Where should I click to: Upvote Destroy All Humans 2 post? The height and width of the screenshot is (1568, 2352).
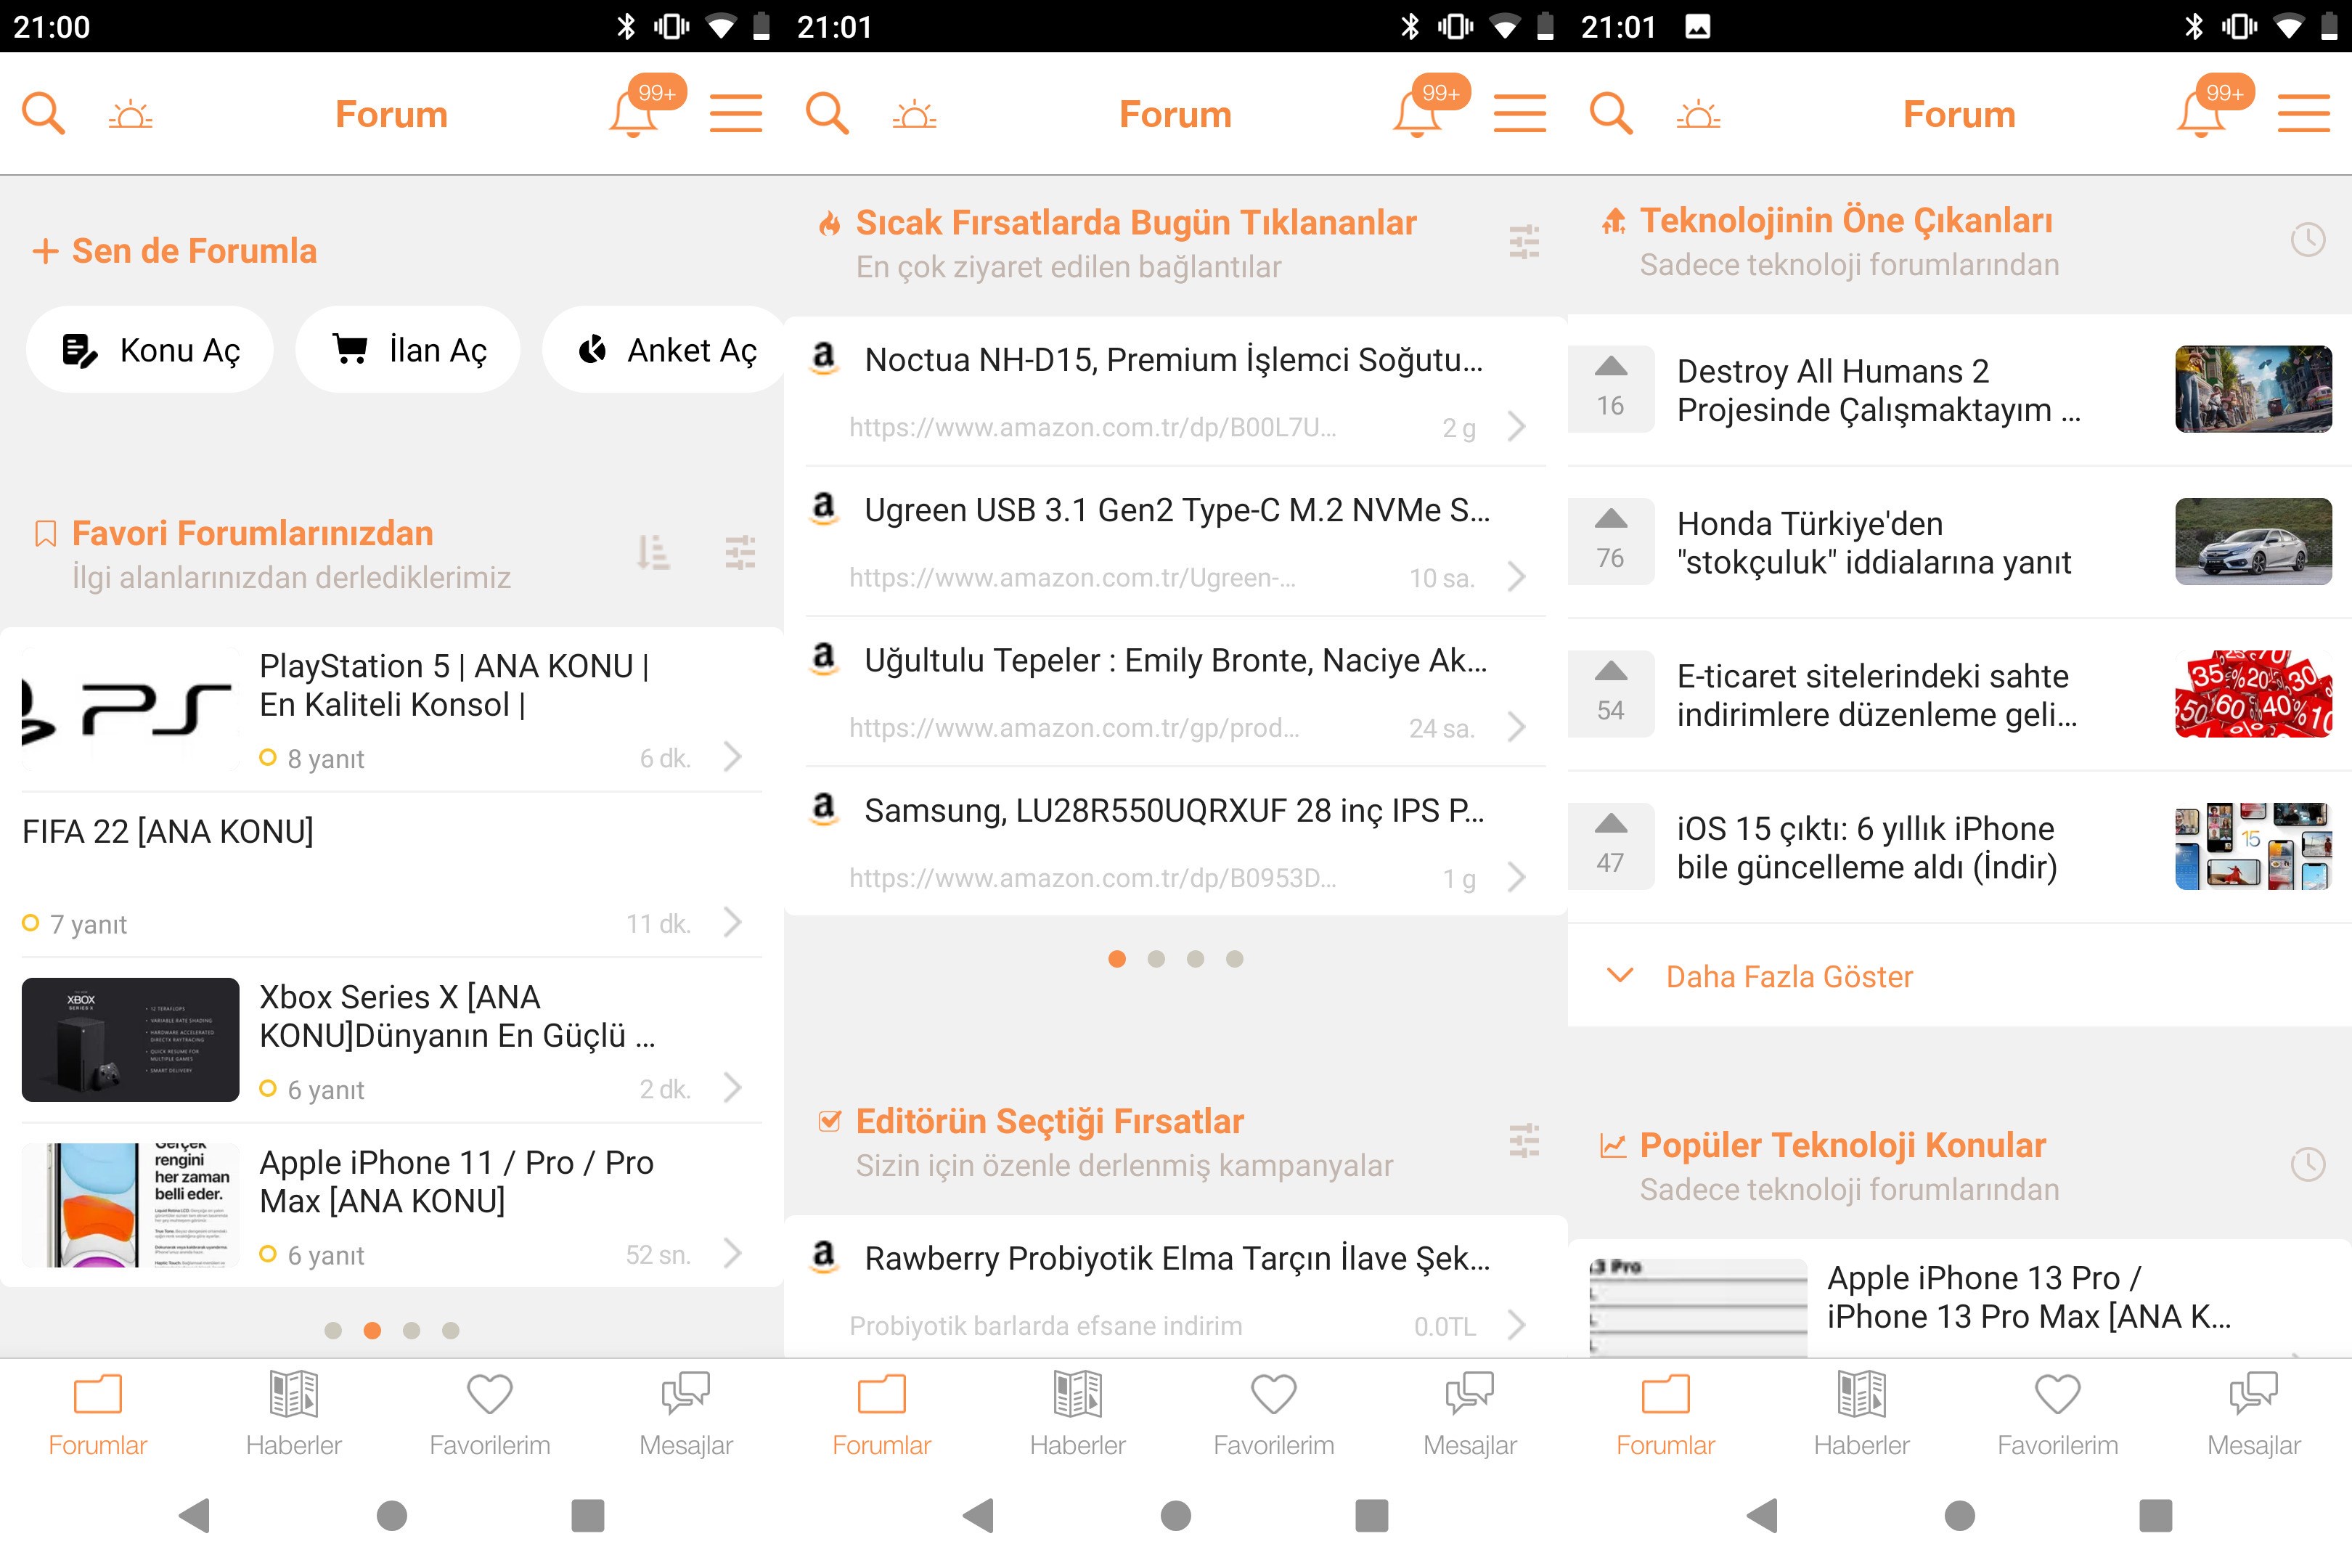click(1611, 389)
